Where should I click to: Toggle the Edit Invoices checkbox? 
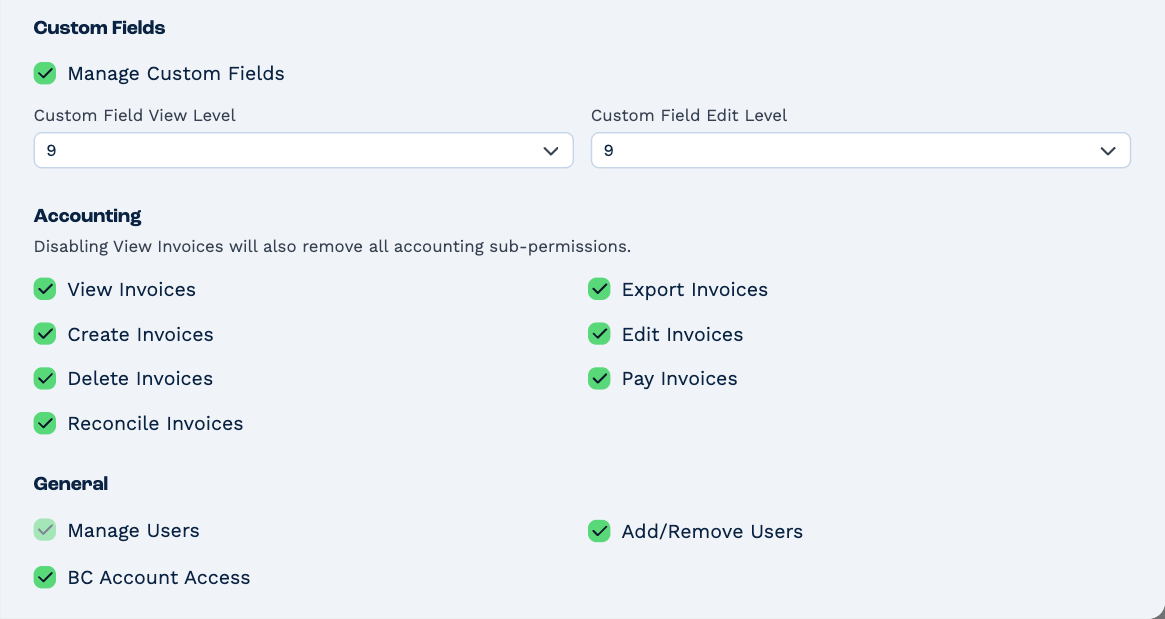[x=599, y=334]
